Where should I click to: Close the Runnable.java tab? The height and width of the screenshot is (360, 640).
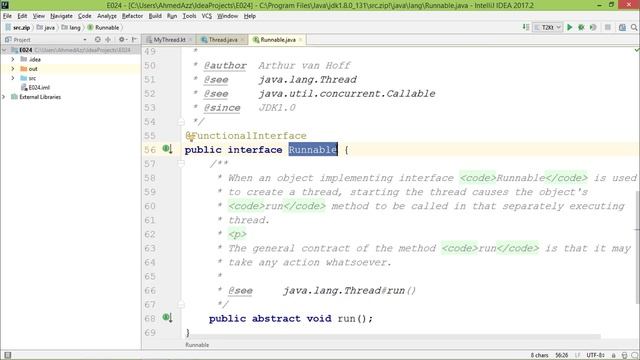300,40
